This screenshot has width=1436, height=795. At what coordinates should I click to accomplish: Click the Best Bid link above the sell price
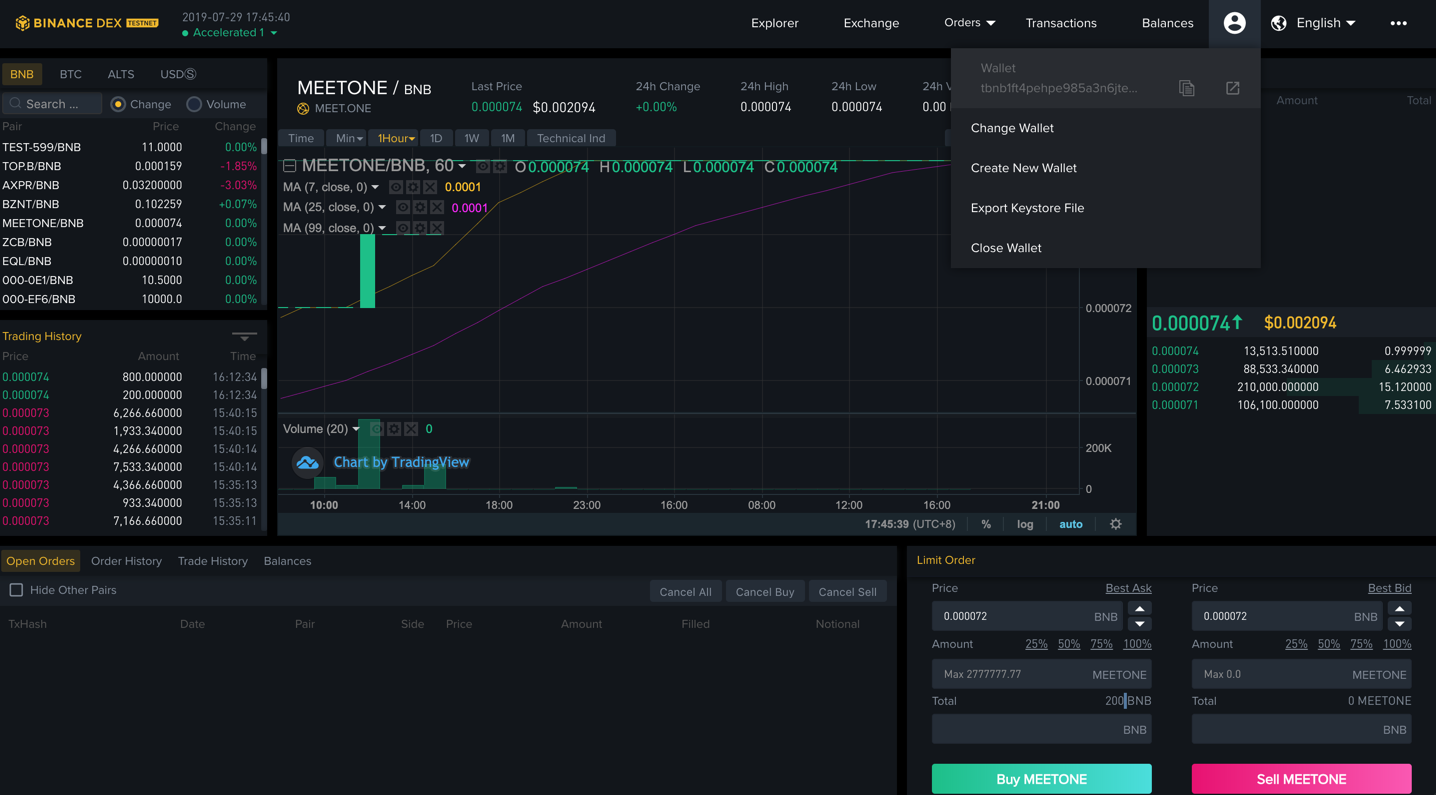click(1389, 588)
